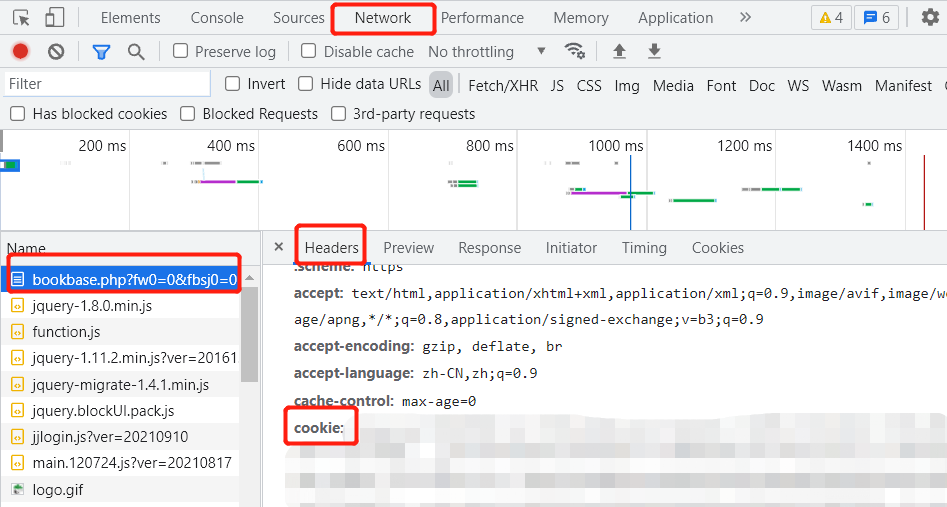The height and width of the screenshot is (507, 947).
Task: Activate the inspect element picker icon
Action: [21, 18]
